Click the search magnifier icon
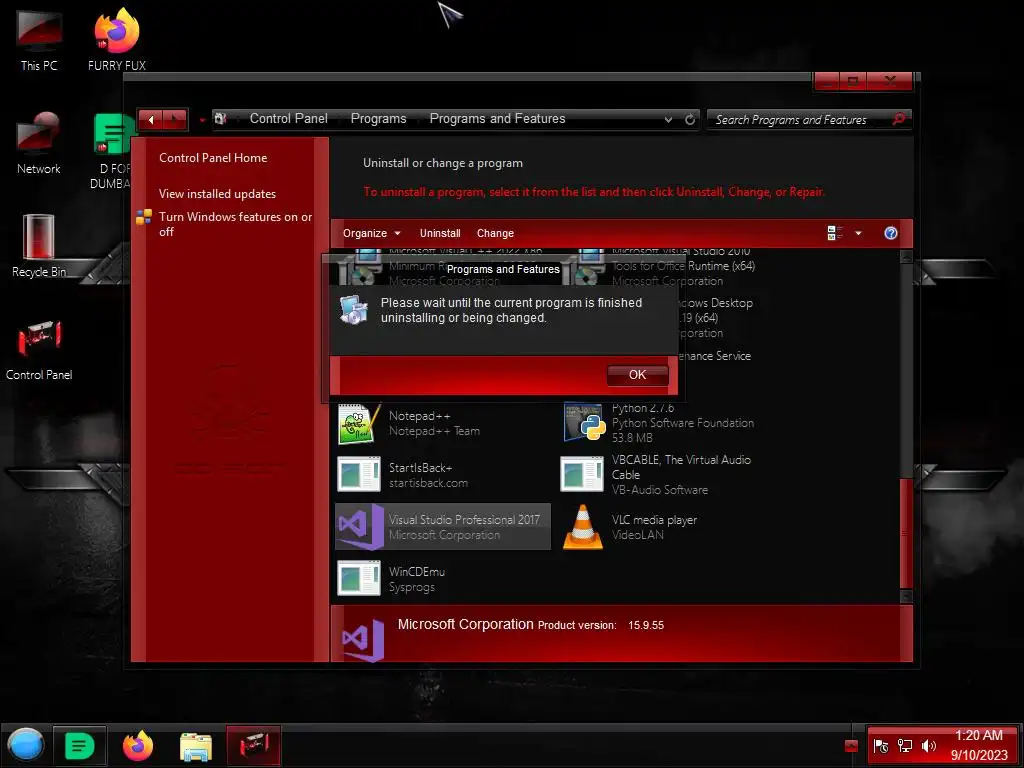This screenshot has width=1024, height=768. (899, 119)
